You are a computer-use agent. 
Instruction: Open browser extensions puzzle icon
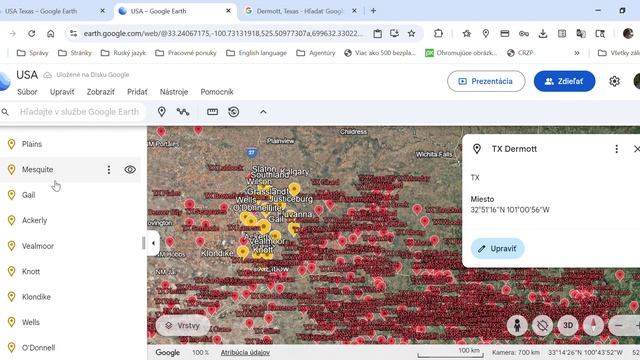coord(438,33)
